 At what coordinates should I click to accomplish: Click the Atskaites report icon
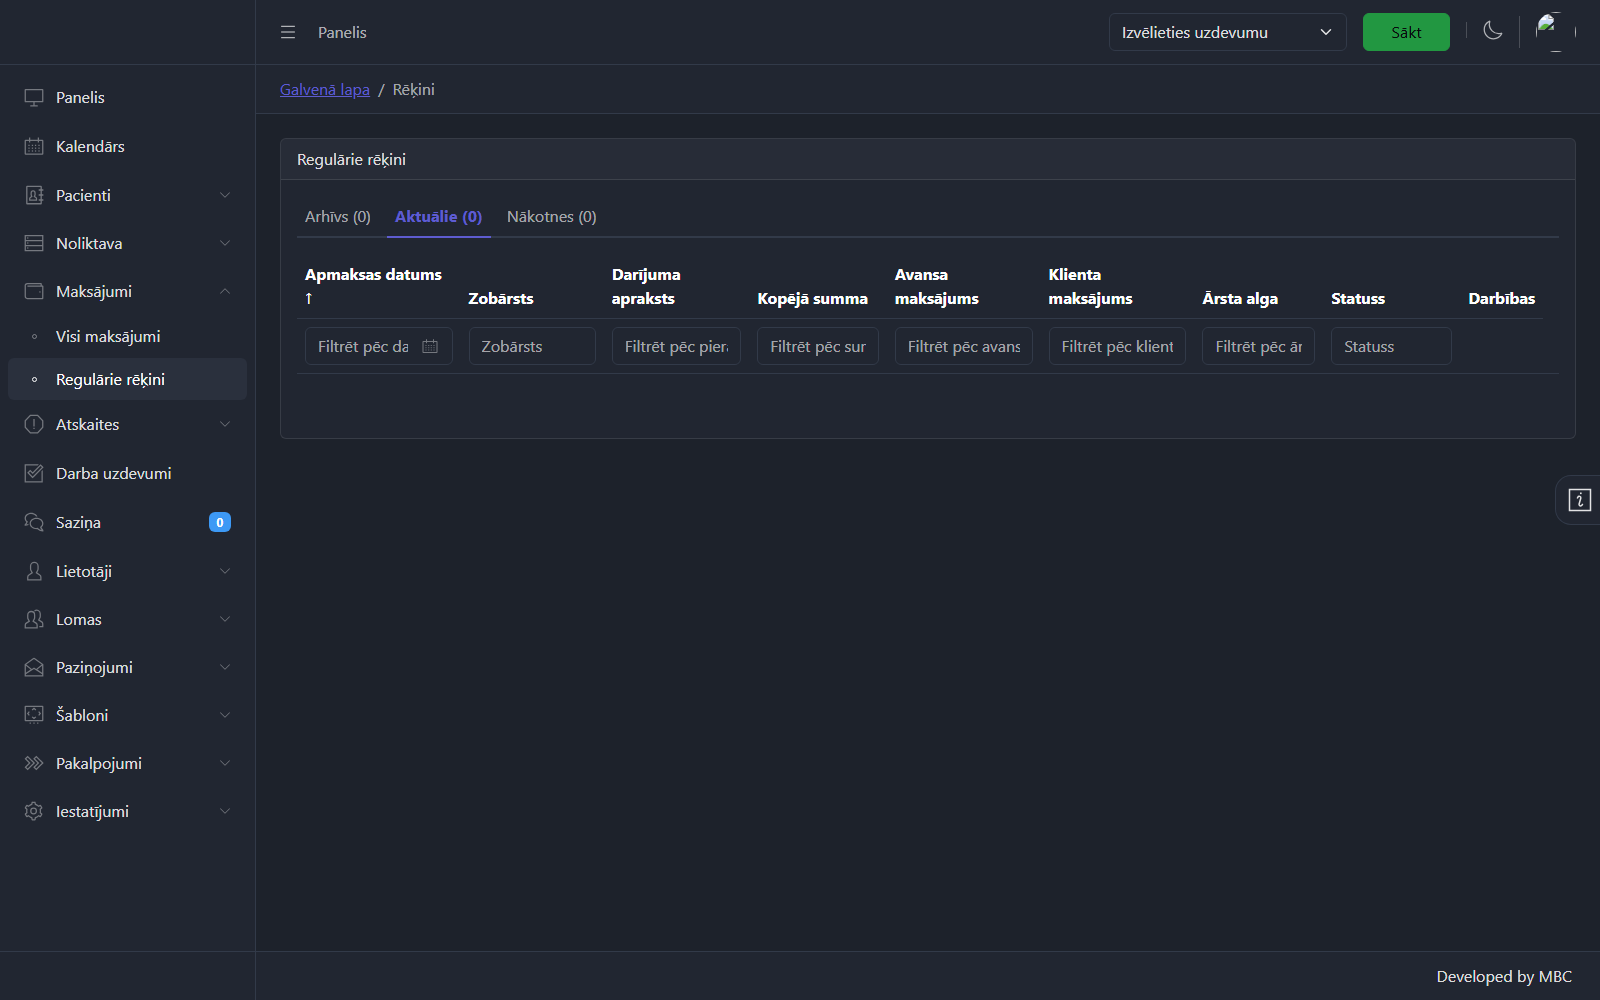point(34,424)
